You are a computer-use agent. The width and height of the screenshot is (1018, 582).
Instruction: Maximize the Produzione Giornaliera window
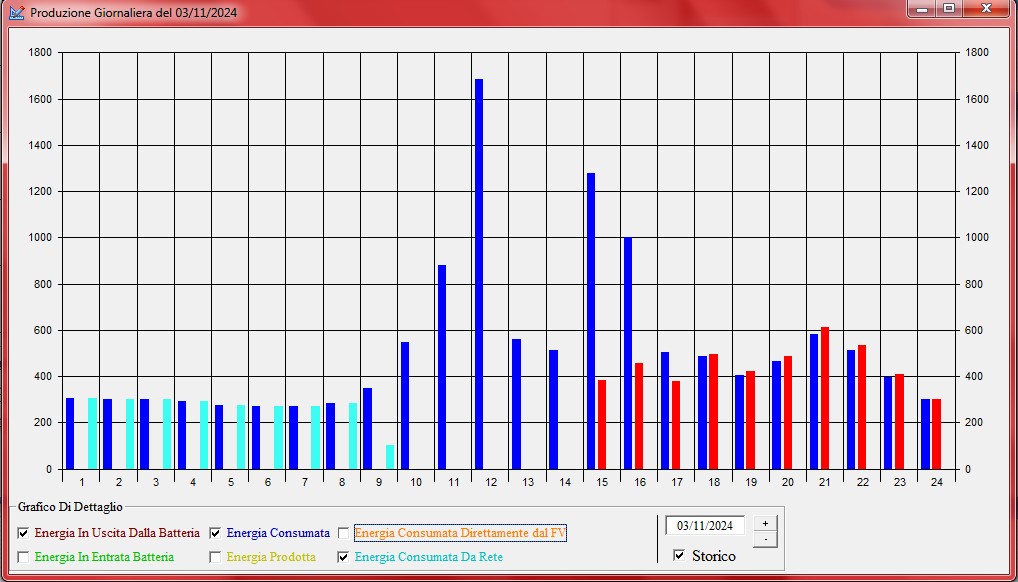click(x=947, y=10)
